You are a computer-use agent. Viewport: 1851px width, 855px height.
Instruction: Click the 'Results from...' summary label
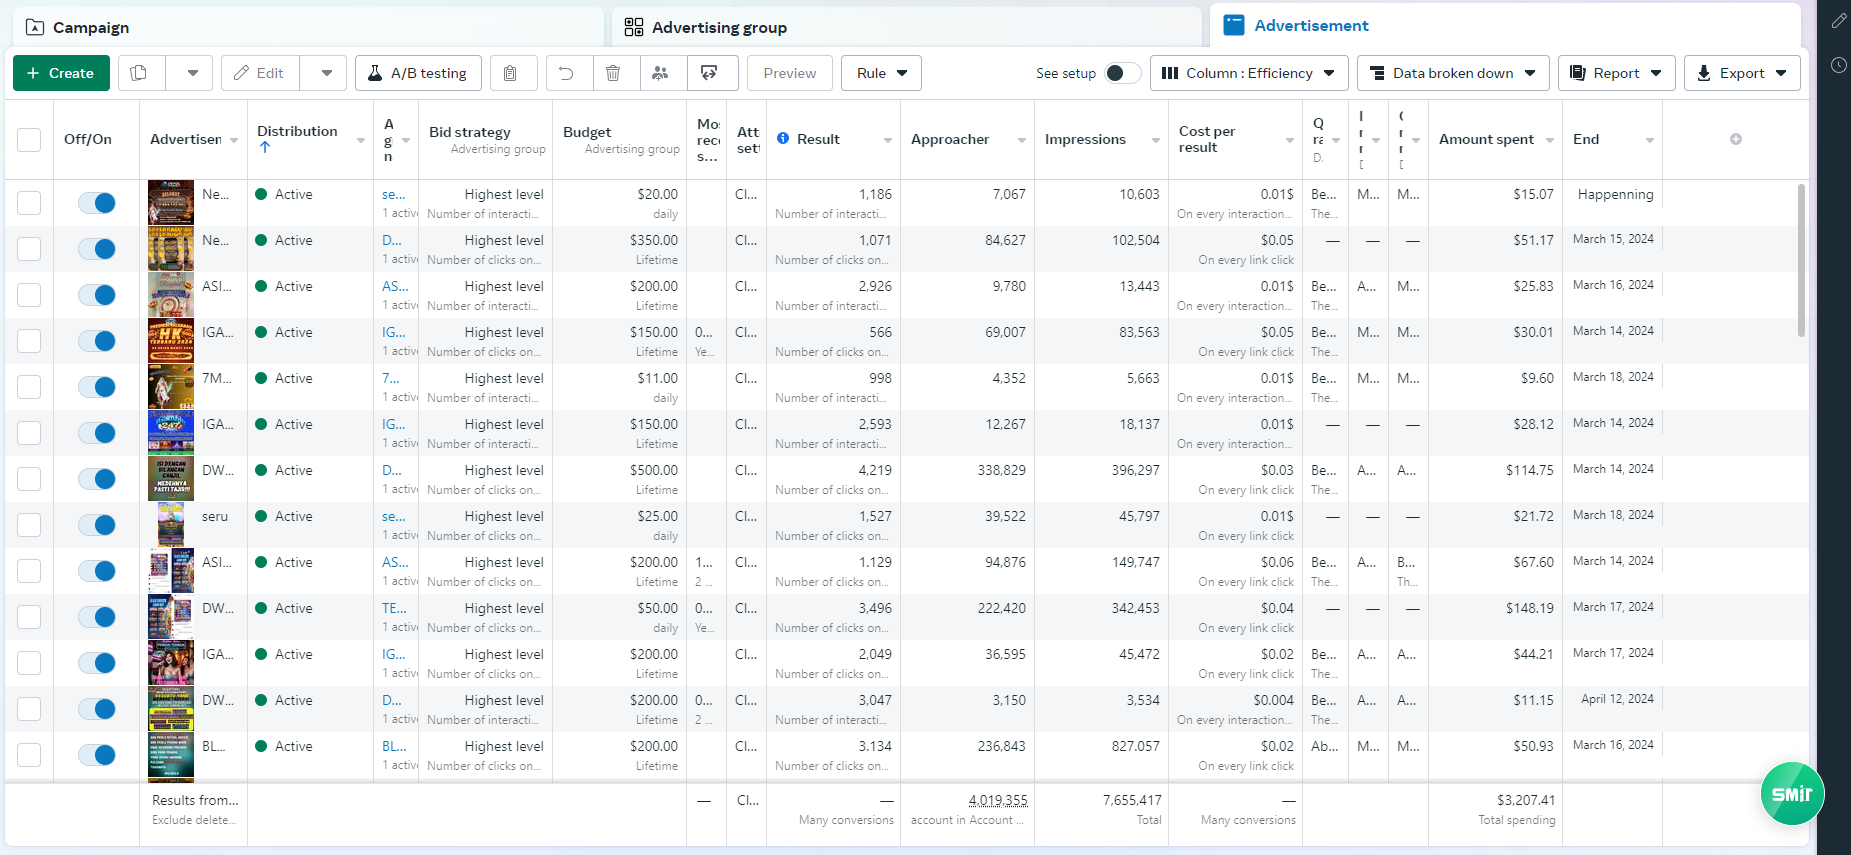tap(195, 800)
